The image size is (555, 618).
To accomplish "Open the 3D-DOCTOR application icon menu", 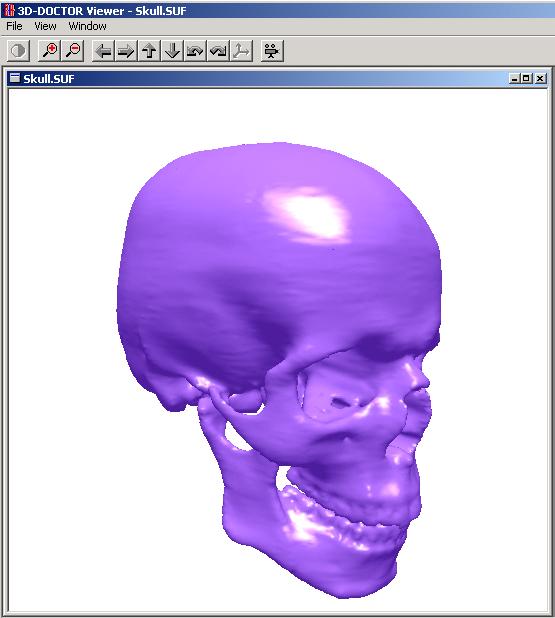I will pos(9,10).
